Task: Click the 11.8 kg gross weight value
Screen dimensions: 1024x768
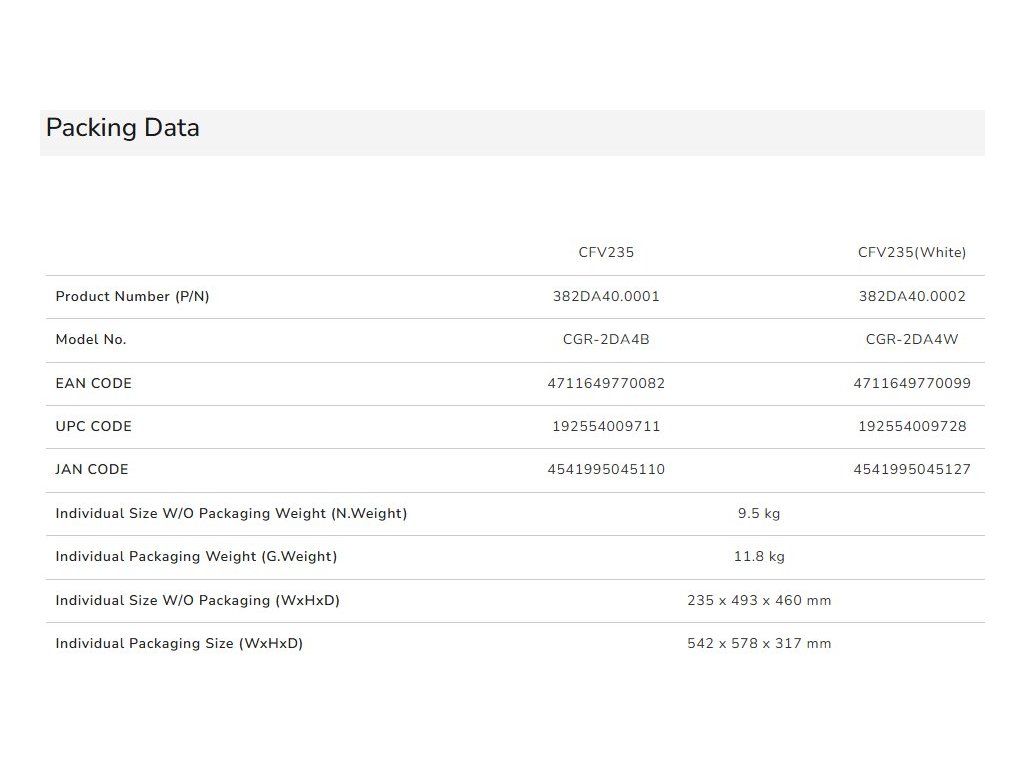Action: 759,557
